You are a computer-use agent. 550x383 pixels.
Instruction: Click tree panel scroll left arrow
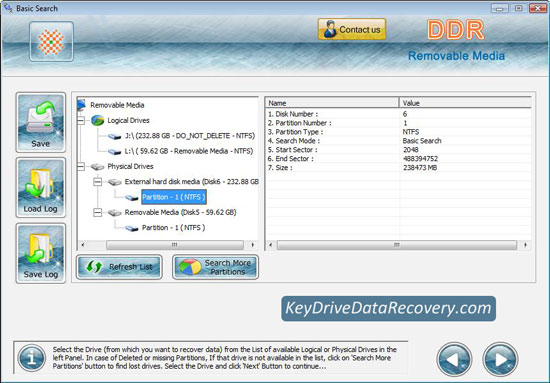[82, 245]
